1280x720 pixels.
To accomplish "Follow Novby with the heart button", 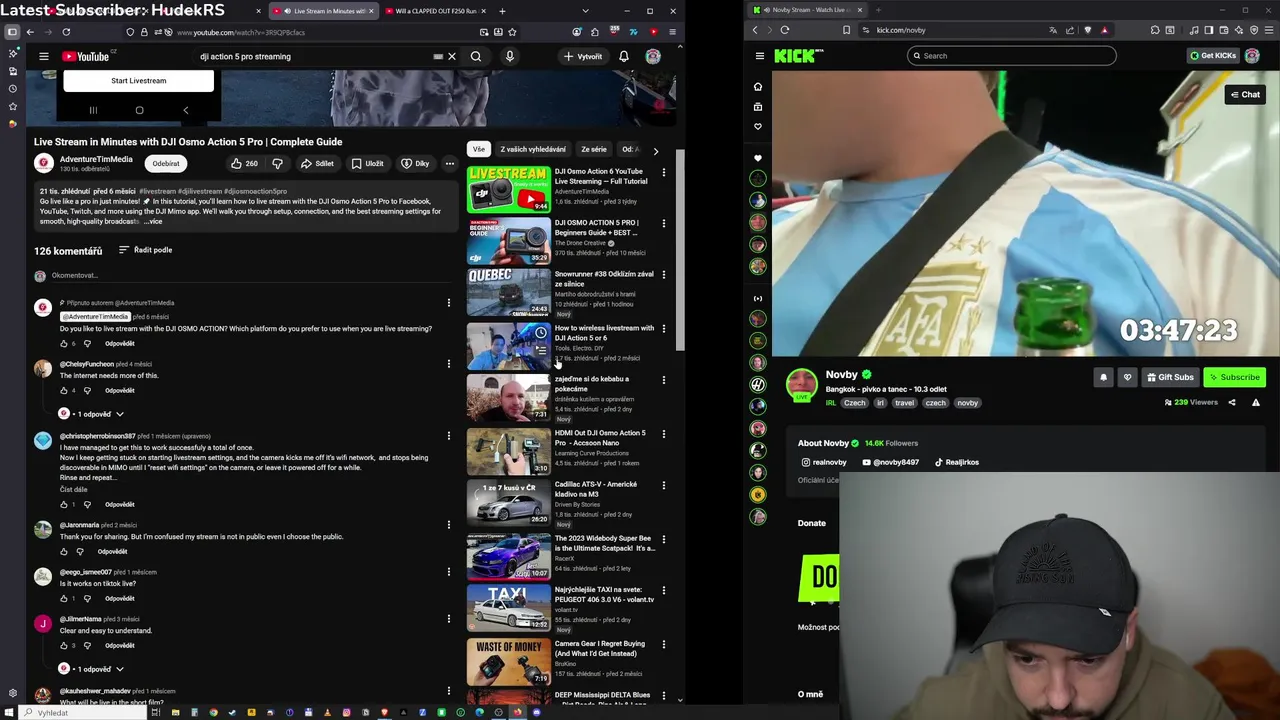I will click(1127, 377).
